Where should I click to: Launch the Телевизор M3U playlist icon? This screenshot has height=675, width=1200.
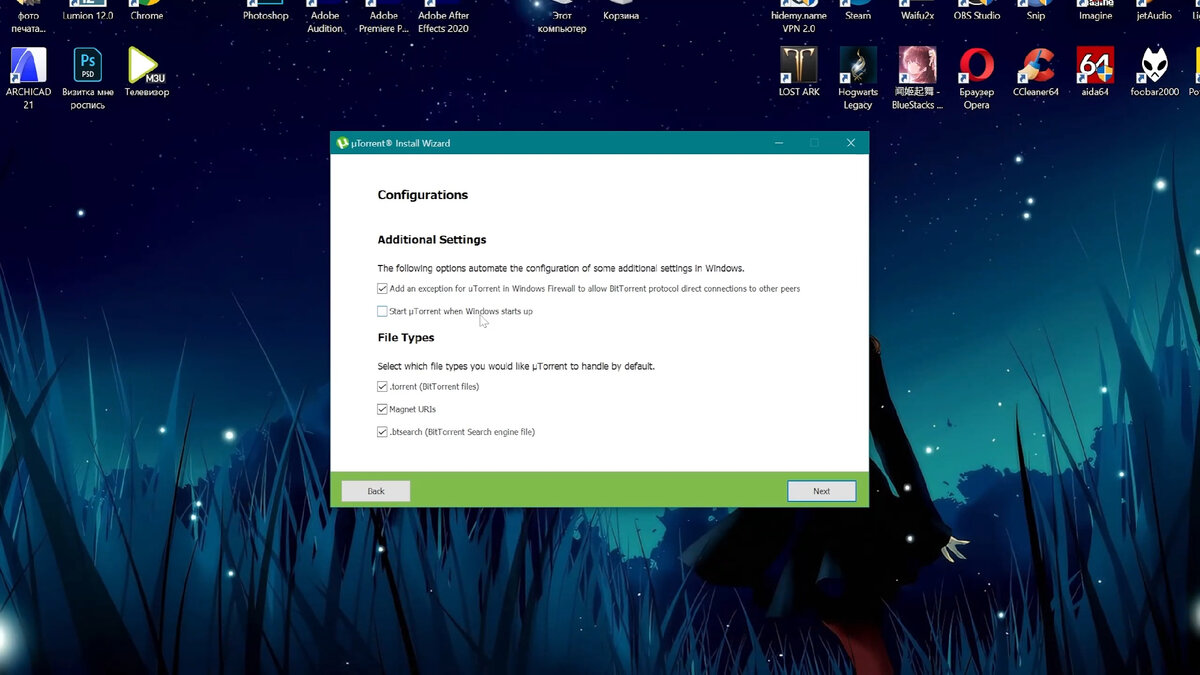(x=146, y=72)
